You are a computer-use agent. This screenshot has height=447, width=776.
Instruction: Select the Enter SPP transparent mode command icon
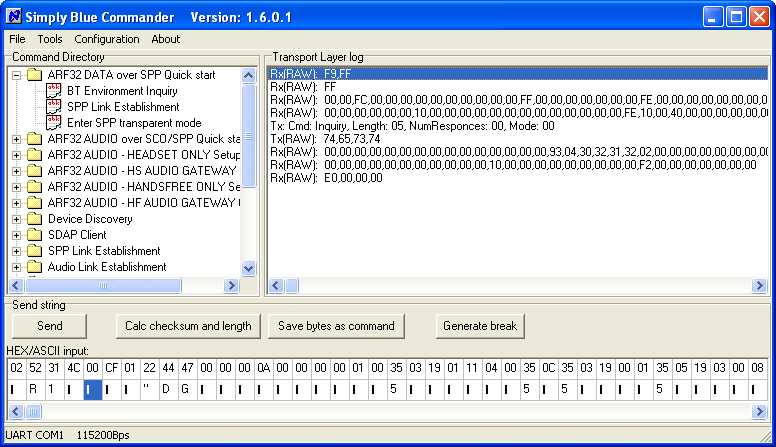(x=53, y=122)
